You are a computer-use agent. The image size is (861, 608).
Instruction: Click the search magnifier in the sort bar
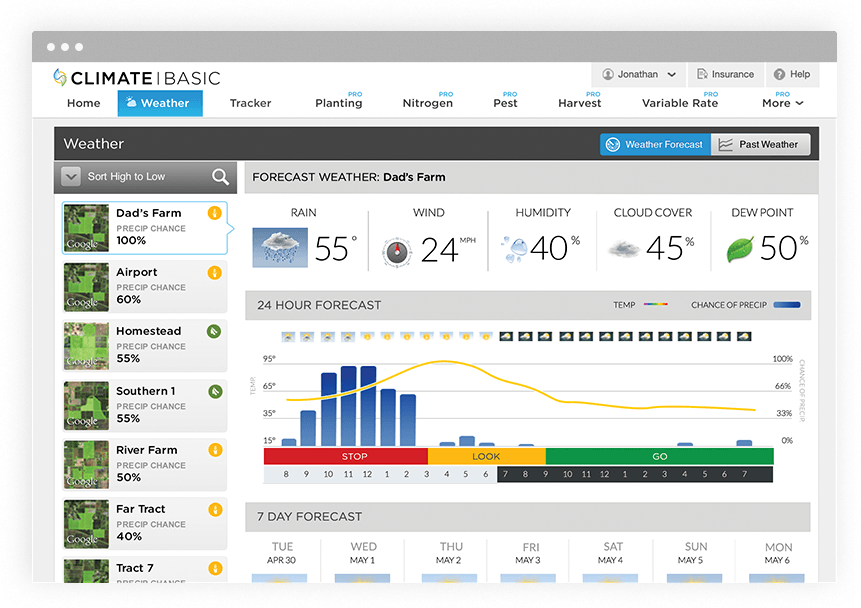tap(221, 177)
